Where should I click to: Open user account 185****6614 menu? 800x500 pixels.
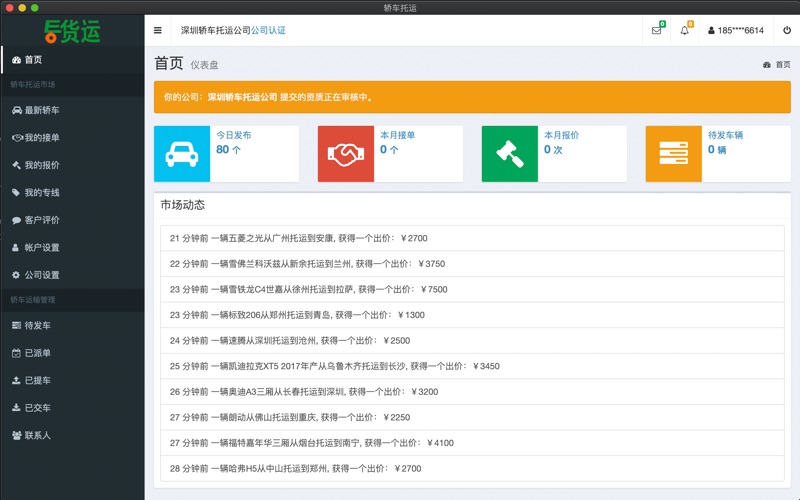click(736, 30)
